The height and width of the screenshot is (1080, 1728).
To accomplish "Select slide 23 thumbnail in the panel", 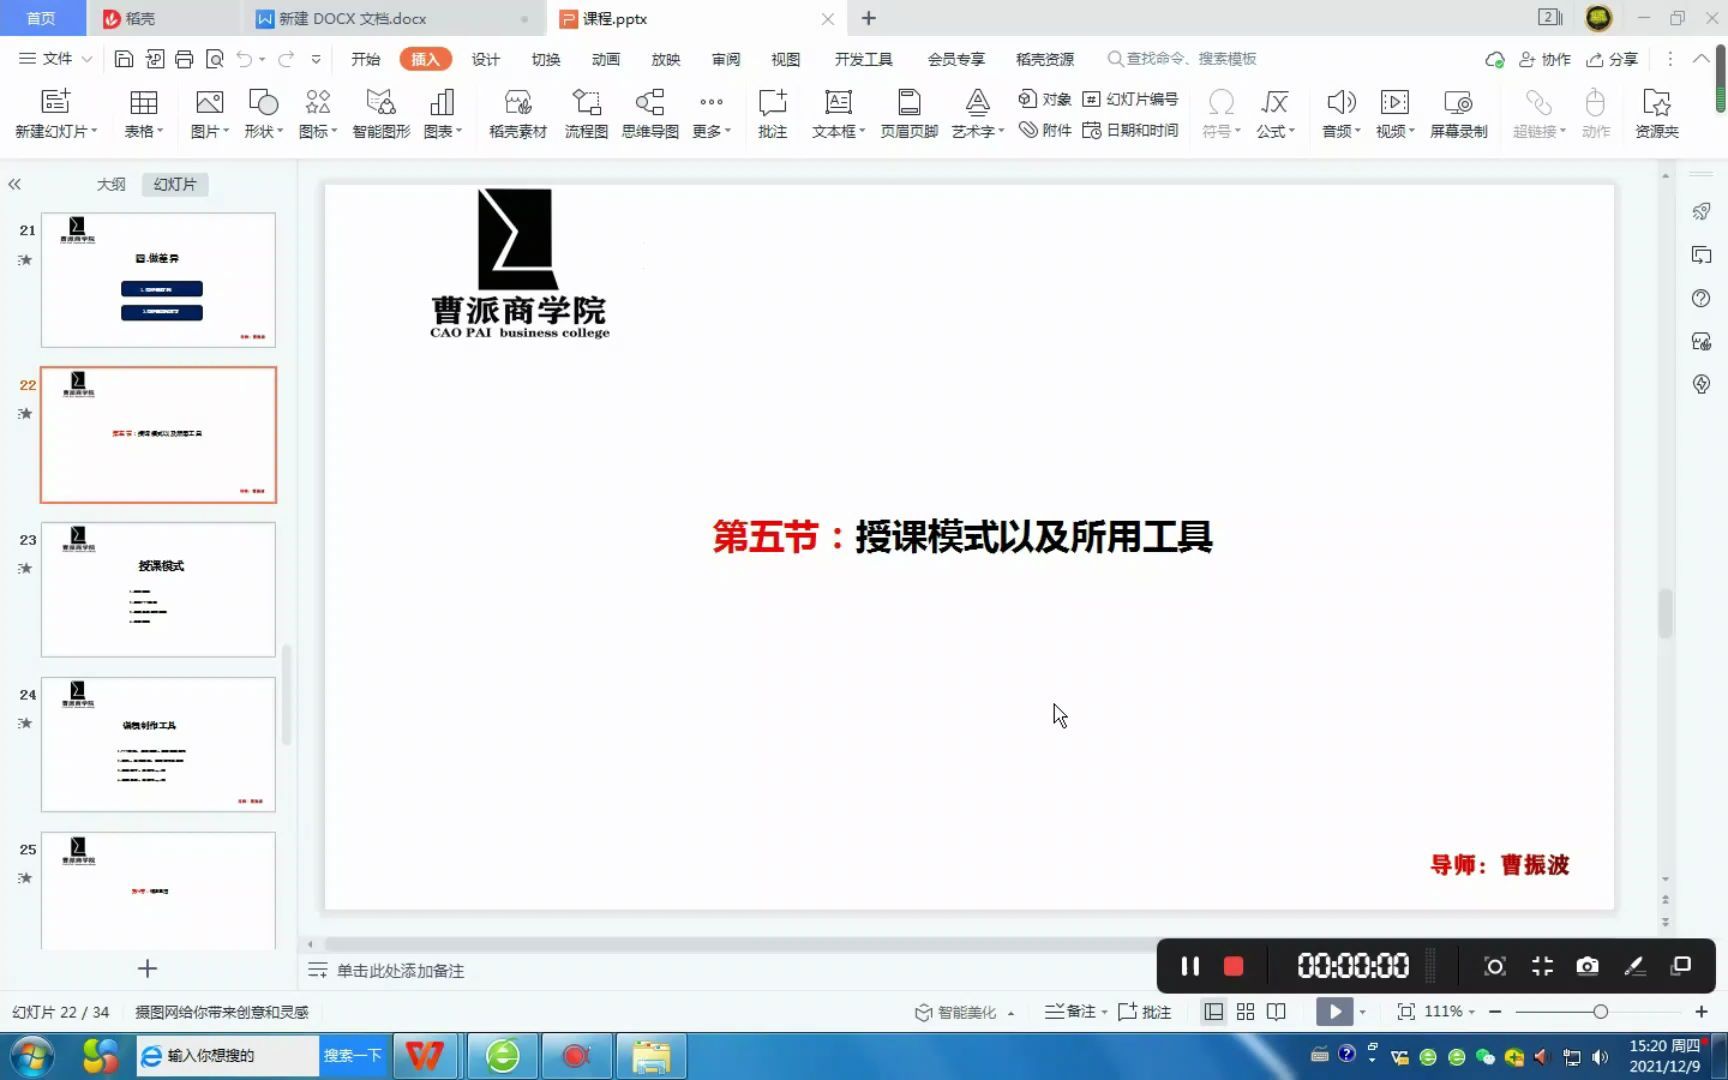I will coord(157,590).
